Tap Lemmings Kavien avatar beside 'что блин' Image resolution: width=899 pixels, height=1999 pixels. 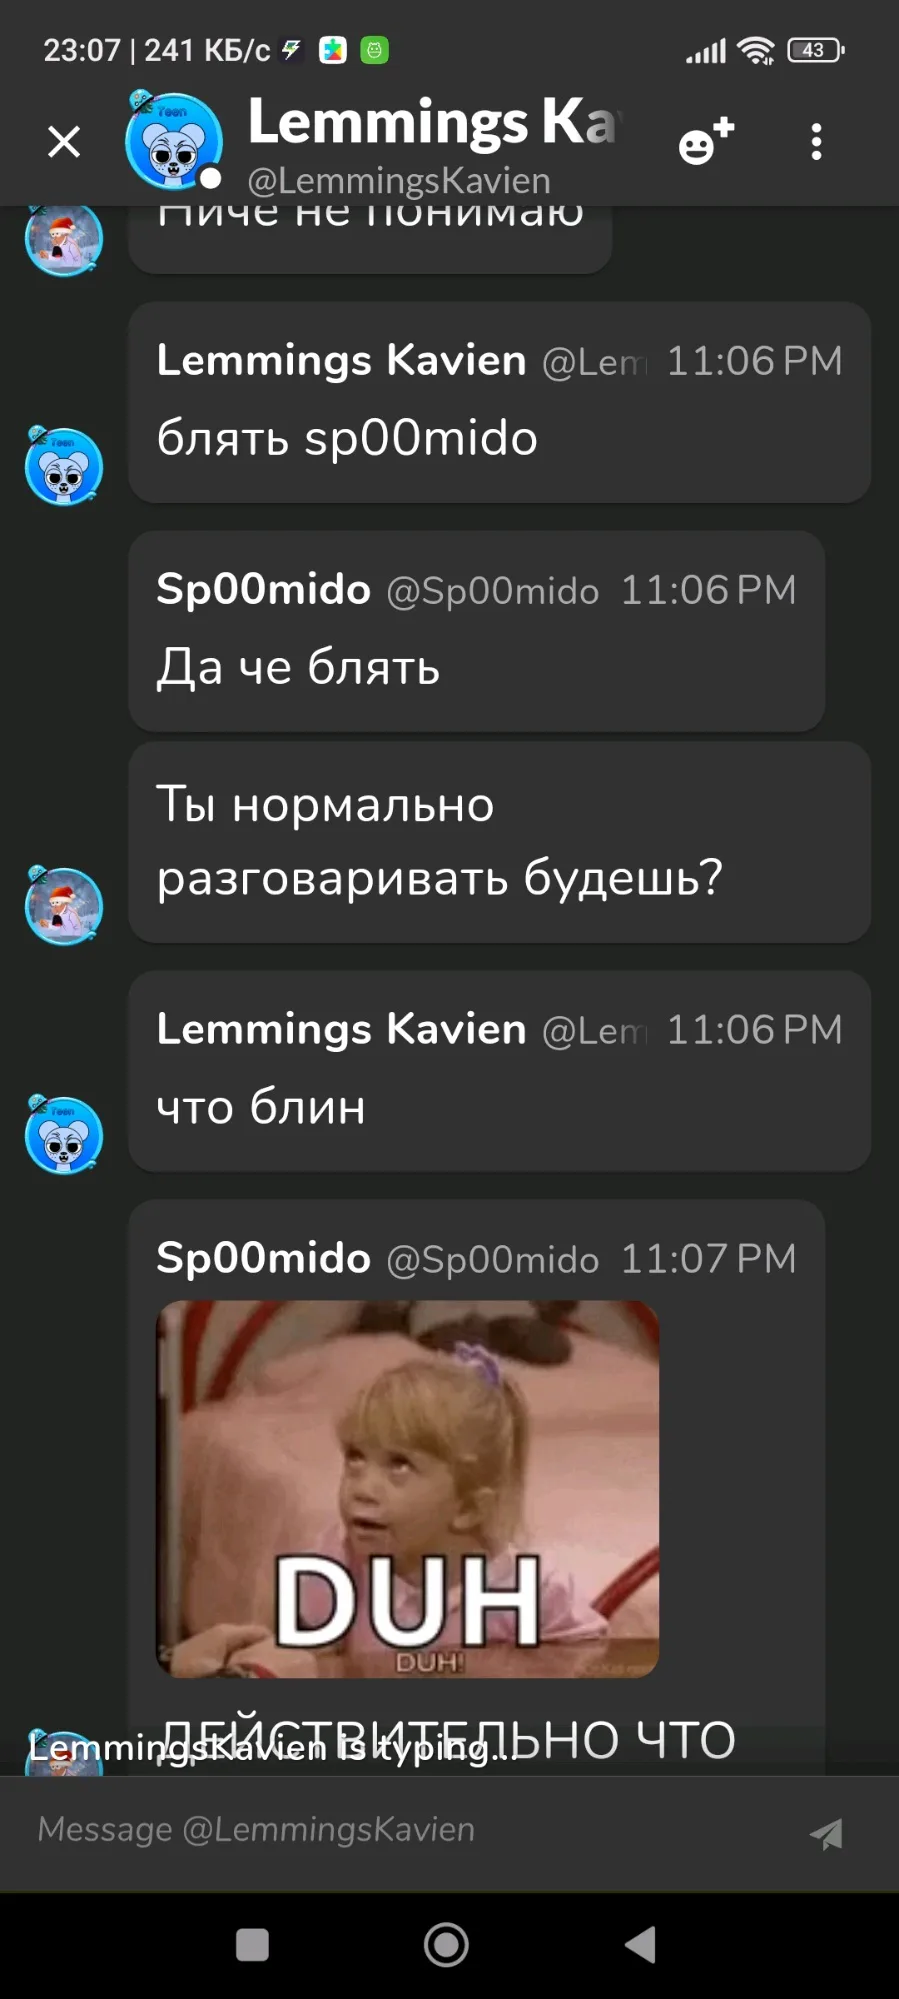point(64,1135)
